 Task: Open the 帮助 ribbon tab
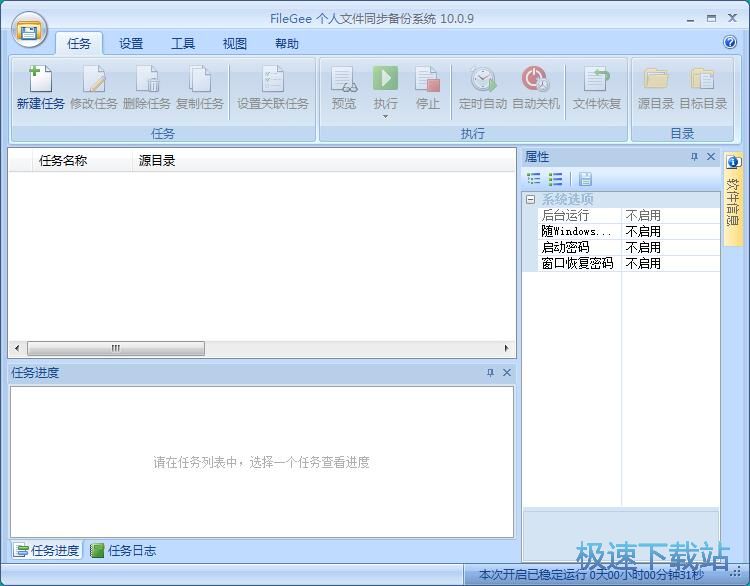click(x=287, y=44)
